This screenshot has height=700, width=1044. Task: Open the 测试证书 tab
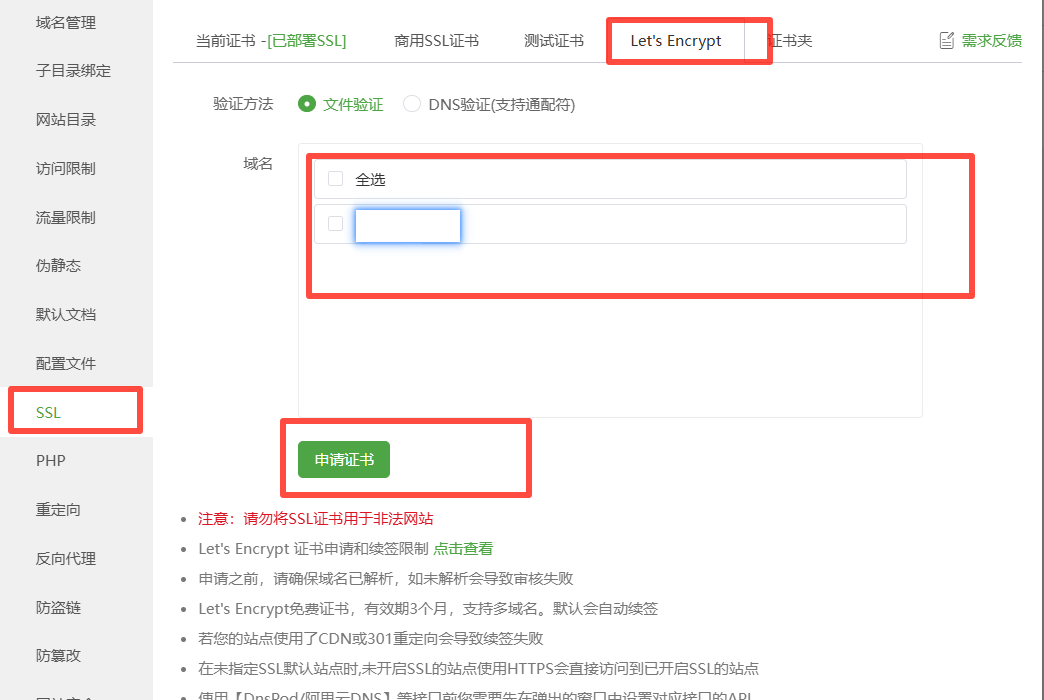[x=554, y=41]
